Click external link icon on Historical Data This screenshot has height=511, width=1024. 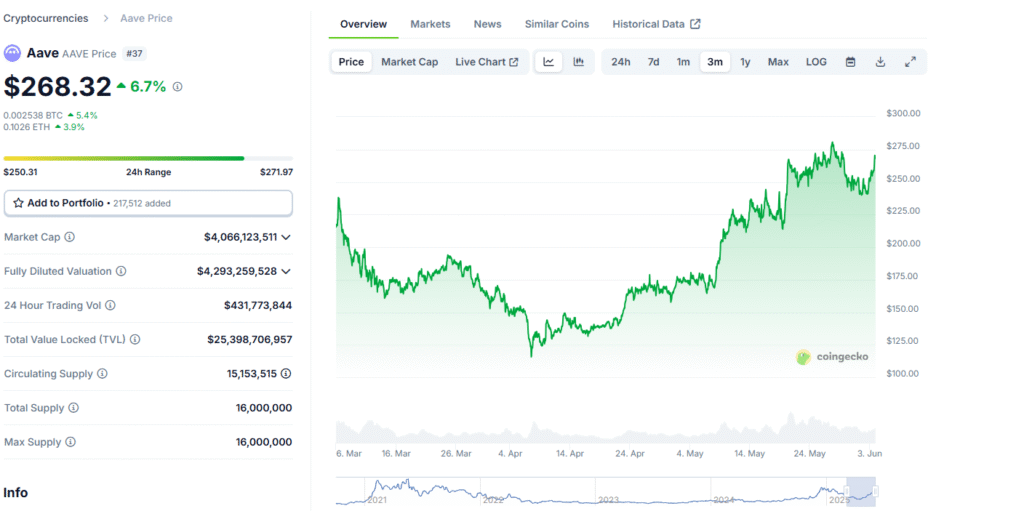696,24
